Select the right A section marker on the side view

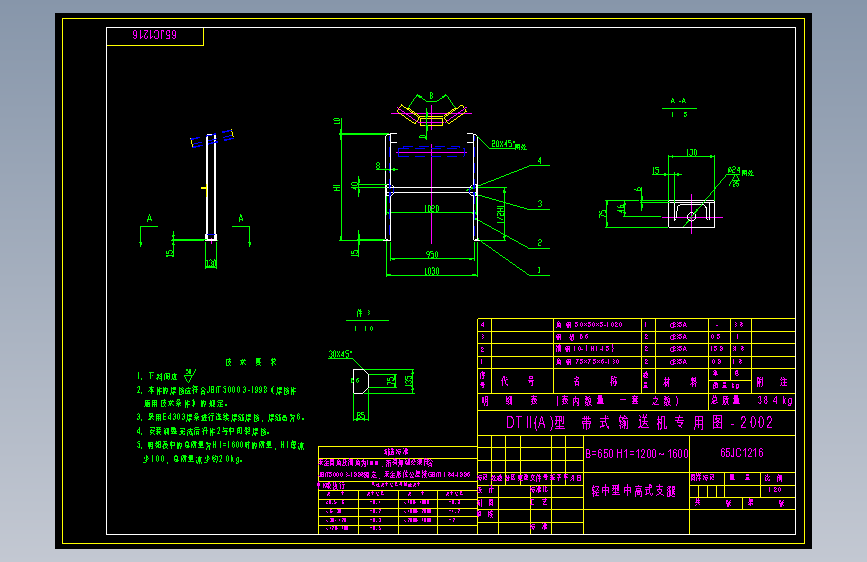click(241, 218)
